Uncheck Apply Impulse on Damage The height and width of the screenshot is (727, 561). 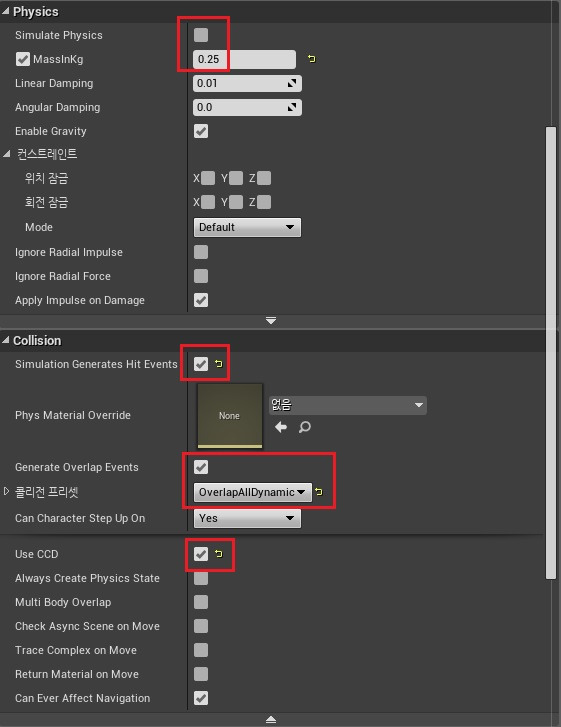(x=201, y=300)
